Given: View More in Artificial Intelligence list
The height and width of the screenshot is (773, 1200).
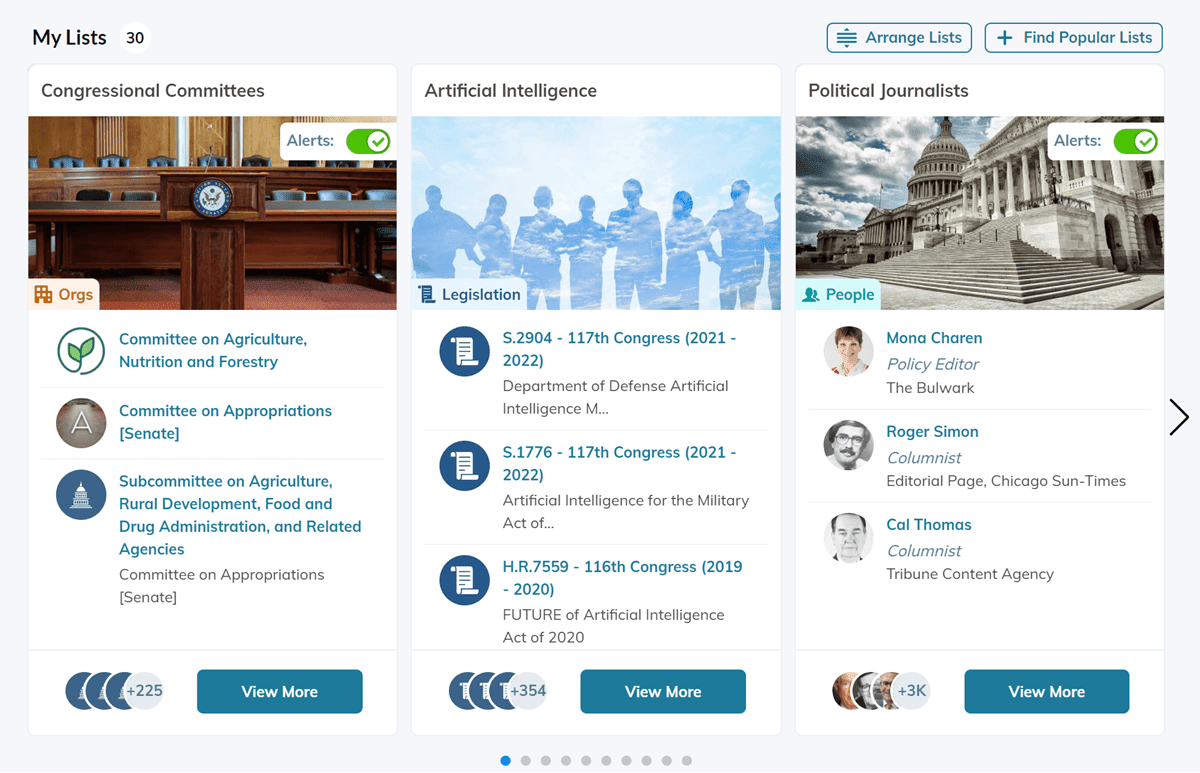Looking at the screenshot, I should tap(663, 692).
